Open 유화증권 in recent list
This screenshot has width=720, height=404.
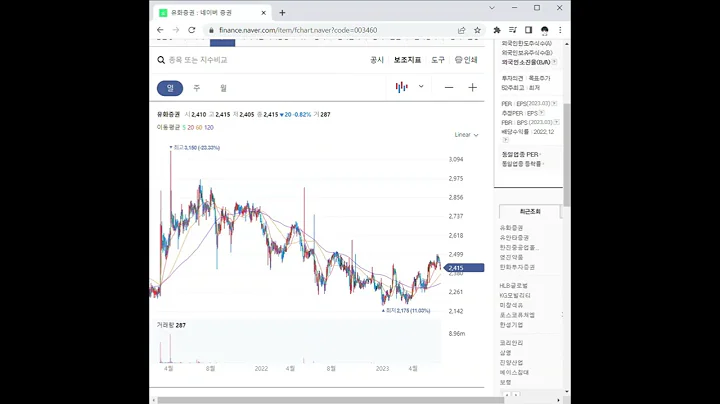pos(512,228)
